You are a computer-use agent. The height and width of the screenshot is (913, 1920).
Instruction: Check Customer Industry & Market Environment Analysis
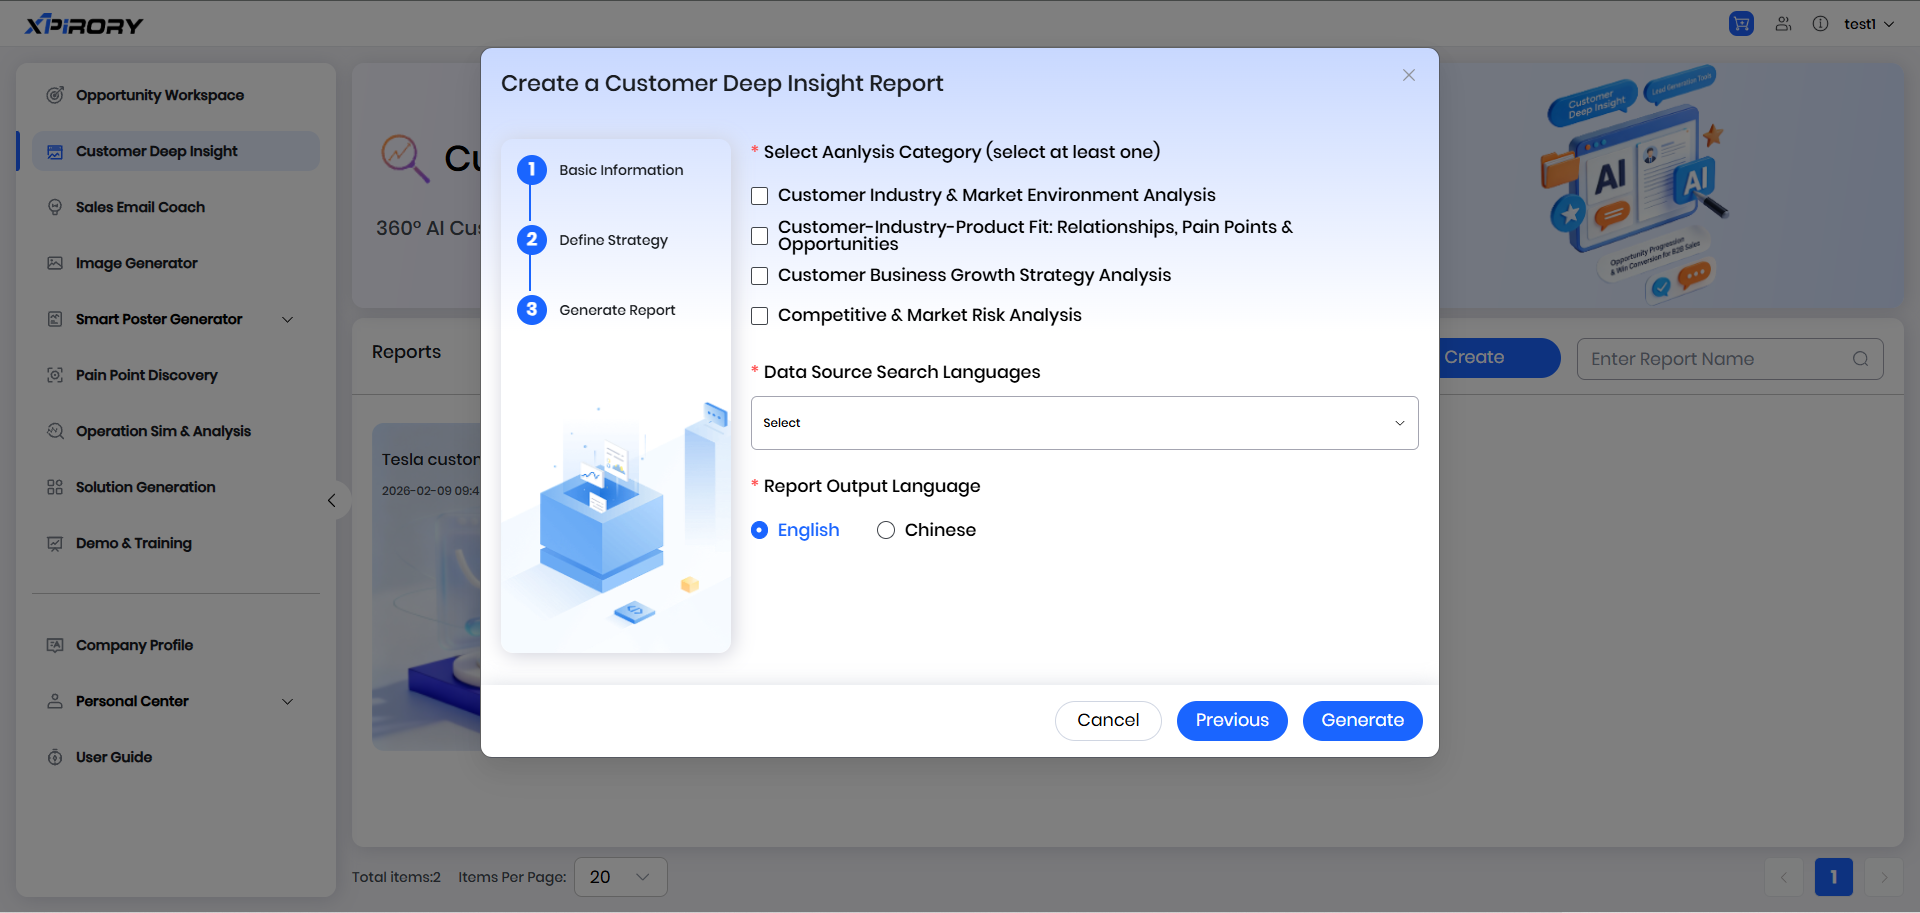pyautogui.click(x=760, y=196)
